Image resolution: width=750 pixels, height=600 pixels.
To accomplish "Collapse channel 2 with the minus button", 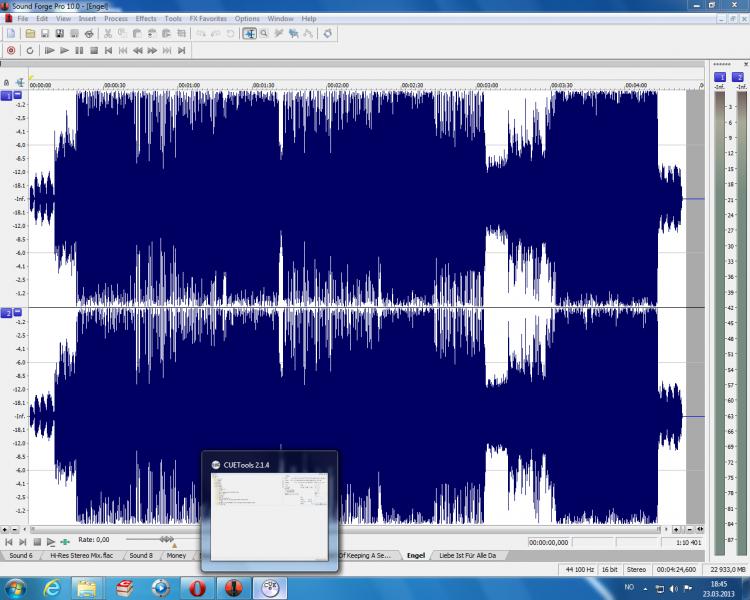I will tap(17, 312).
